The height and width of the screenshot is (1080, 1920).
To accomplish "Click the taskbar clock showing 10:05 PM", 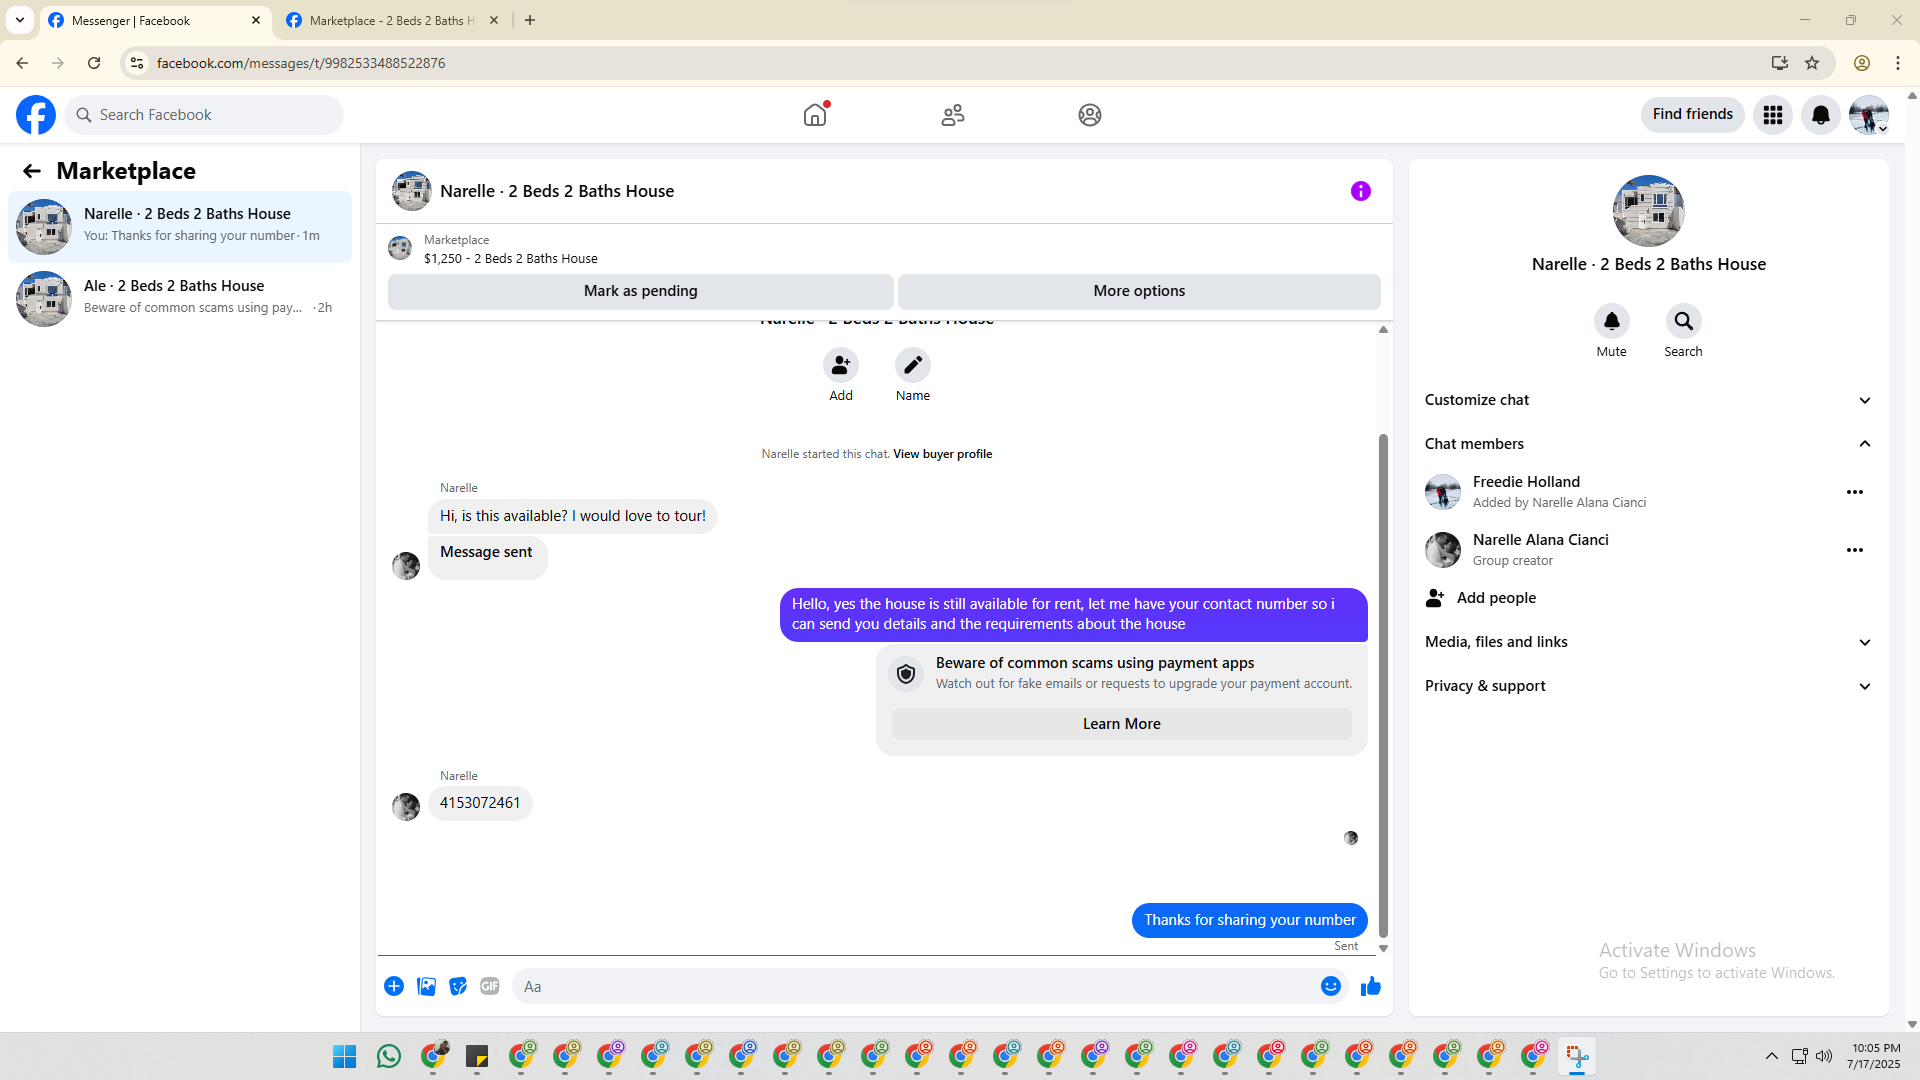I will (x=1874, y=1056).
